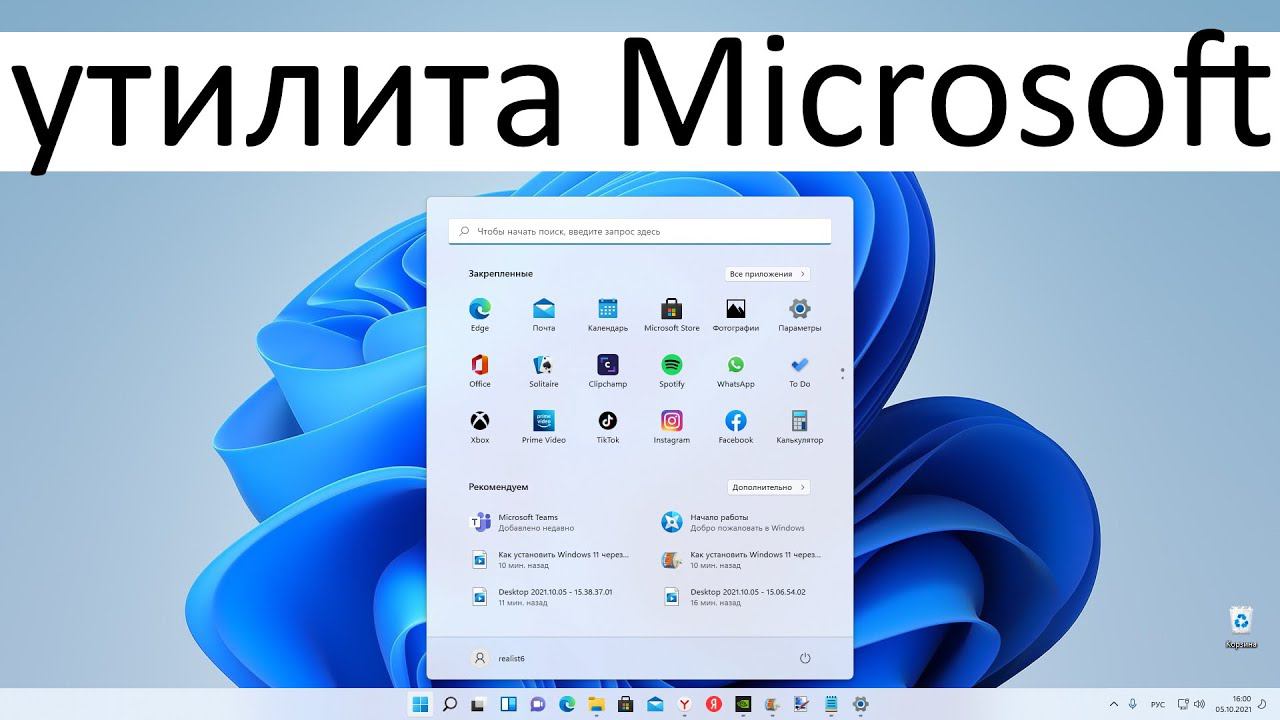The image size is (1280, 720).
Task: Expand the hidden system tray icons chevron
Action: click(x=1114, y=704)
